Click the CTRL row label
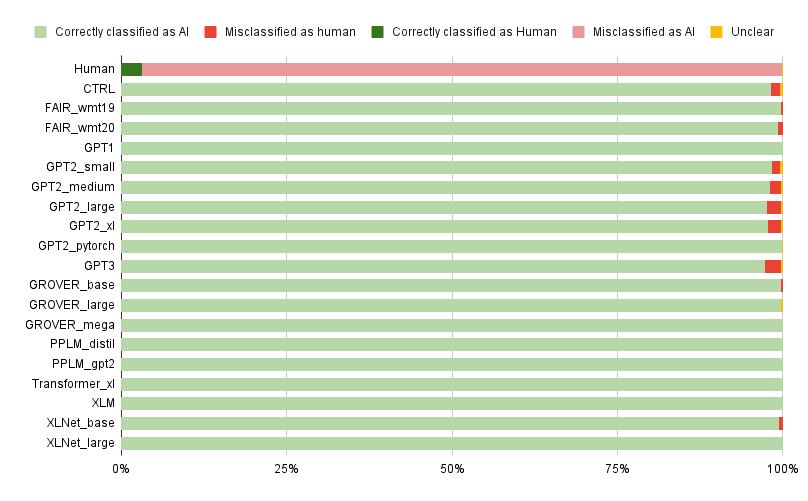The width and height of the screenshot is (808, 501). coord(99,89)
